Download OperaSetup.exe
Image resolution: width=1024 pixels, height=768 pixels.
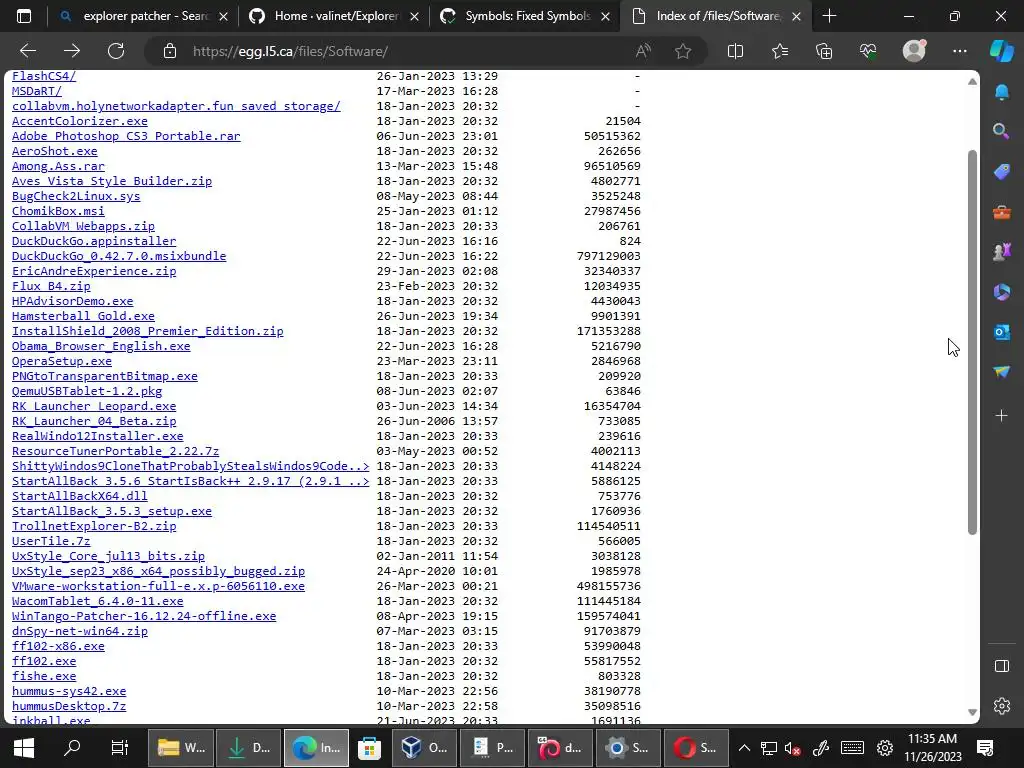click(x=61, y=361)
